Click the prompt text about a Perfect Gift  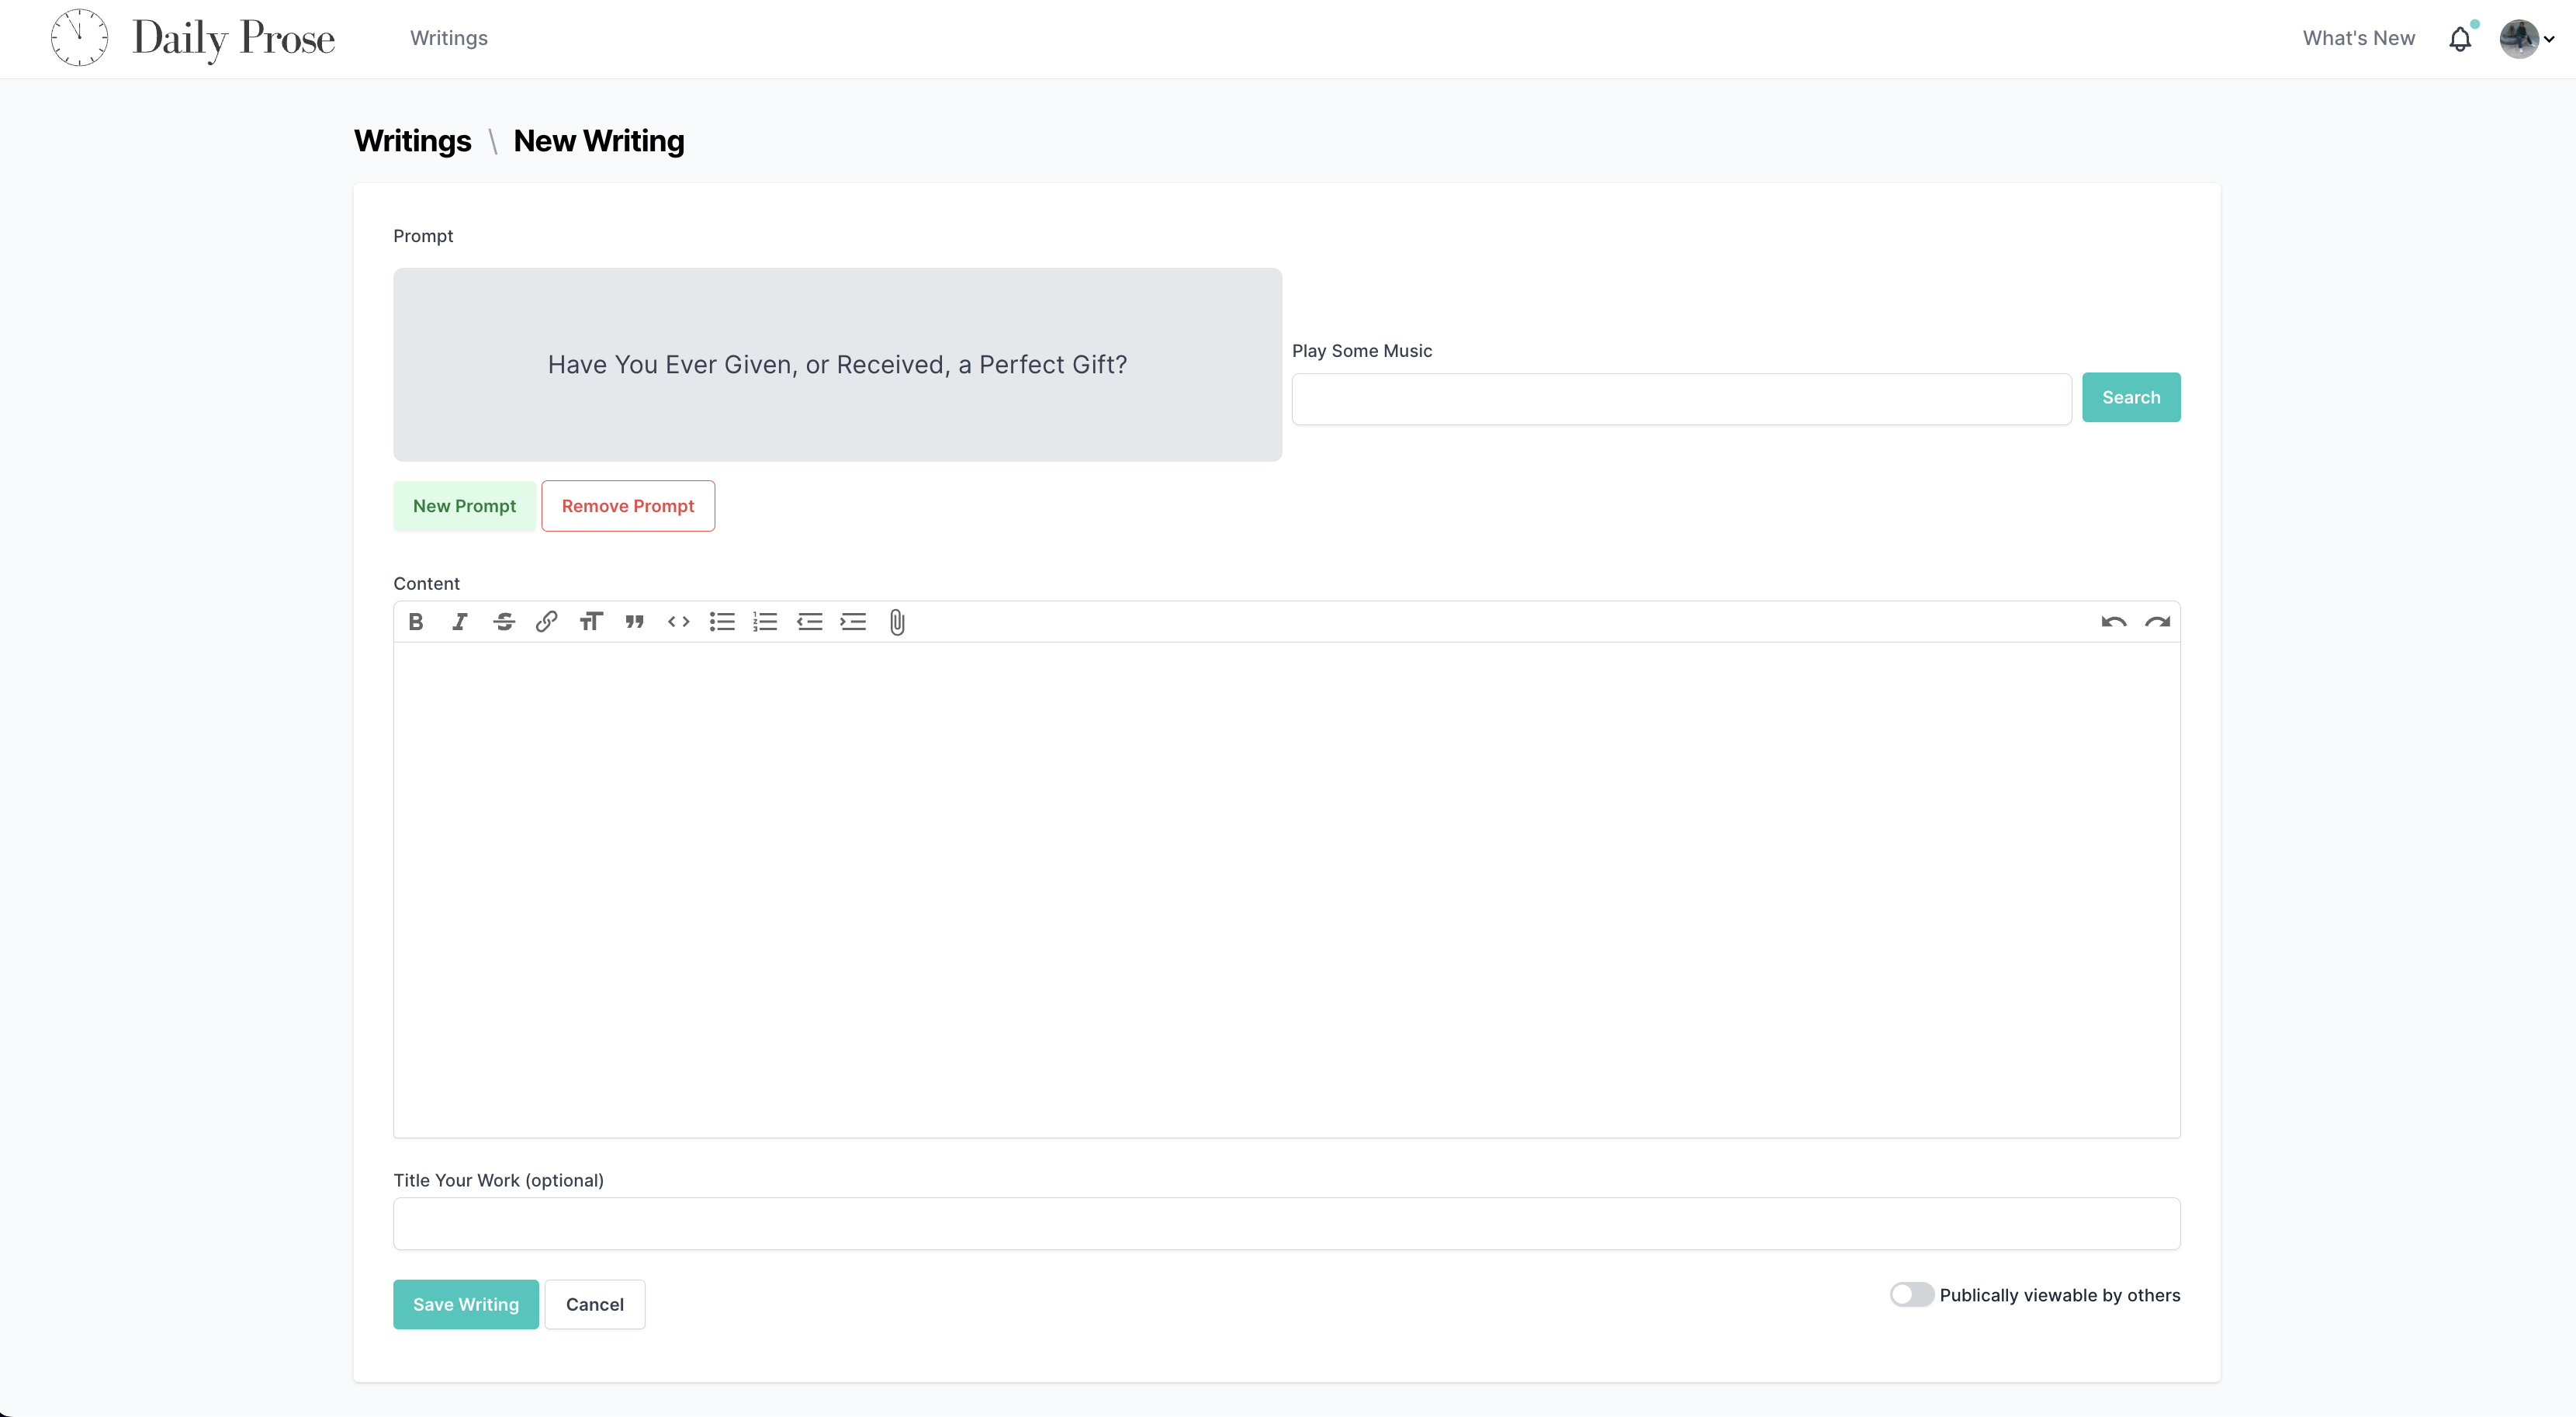click(837, 364)
